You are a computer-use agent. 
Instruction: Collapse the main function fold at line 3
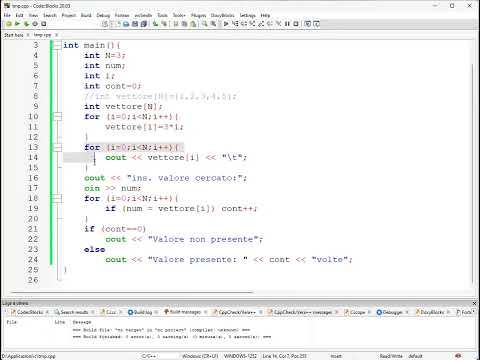(x=57, y=45)
